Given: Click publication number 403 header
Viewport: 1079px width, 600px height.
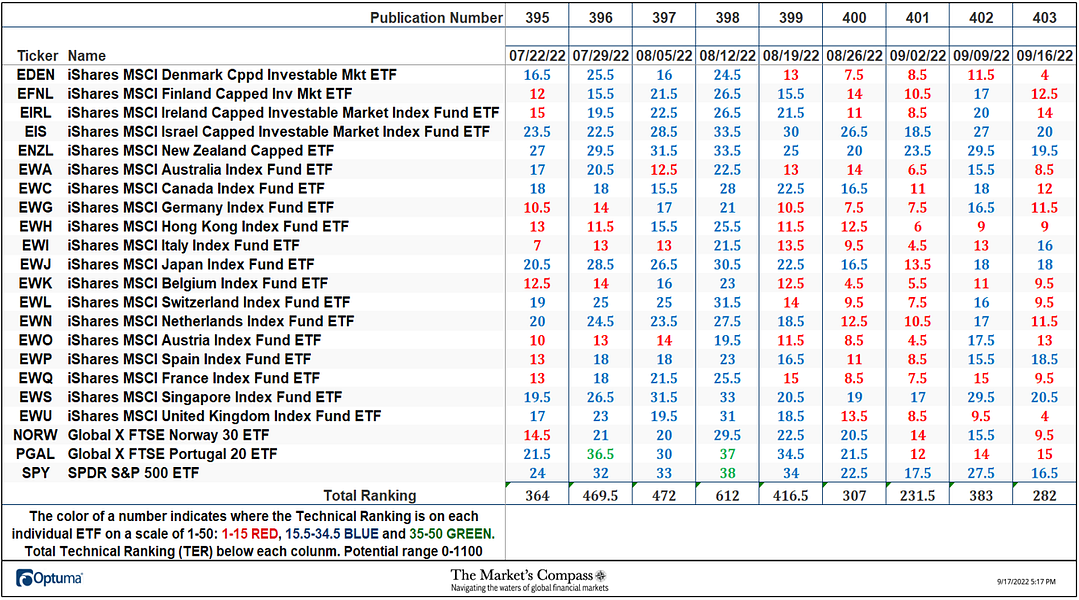Looking at the screenshot, I should point(1045,18).
